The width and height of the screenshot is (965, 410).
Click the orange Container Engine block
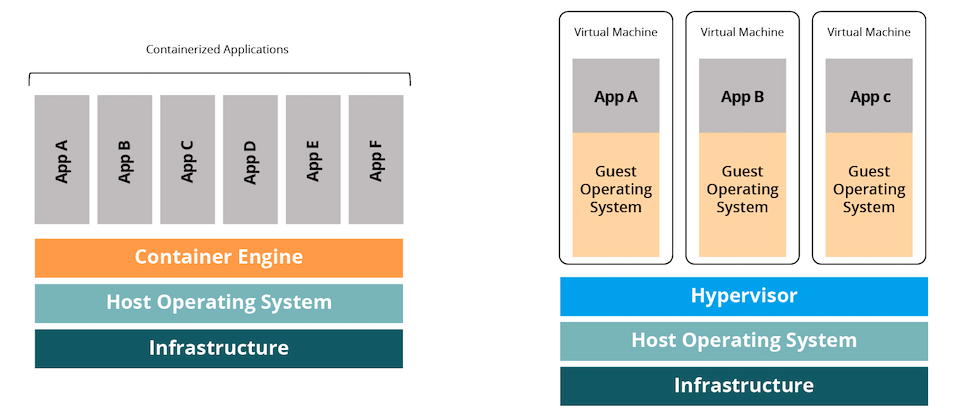218,257
